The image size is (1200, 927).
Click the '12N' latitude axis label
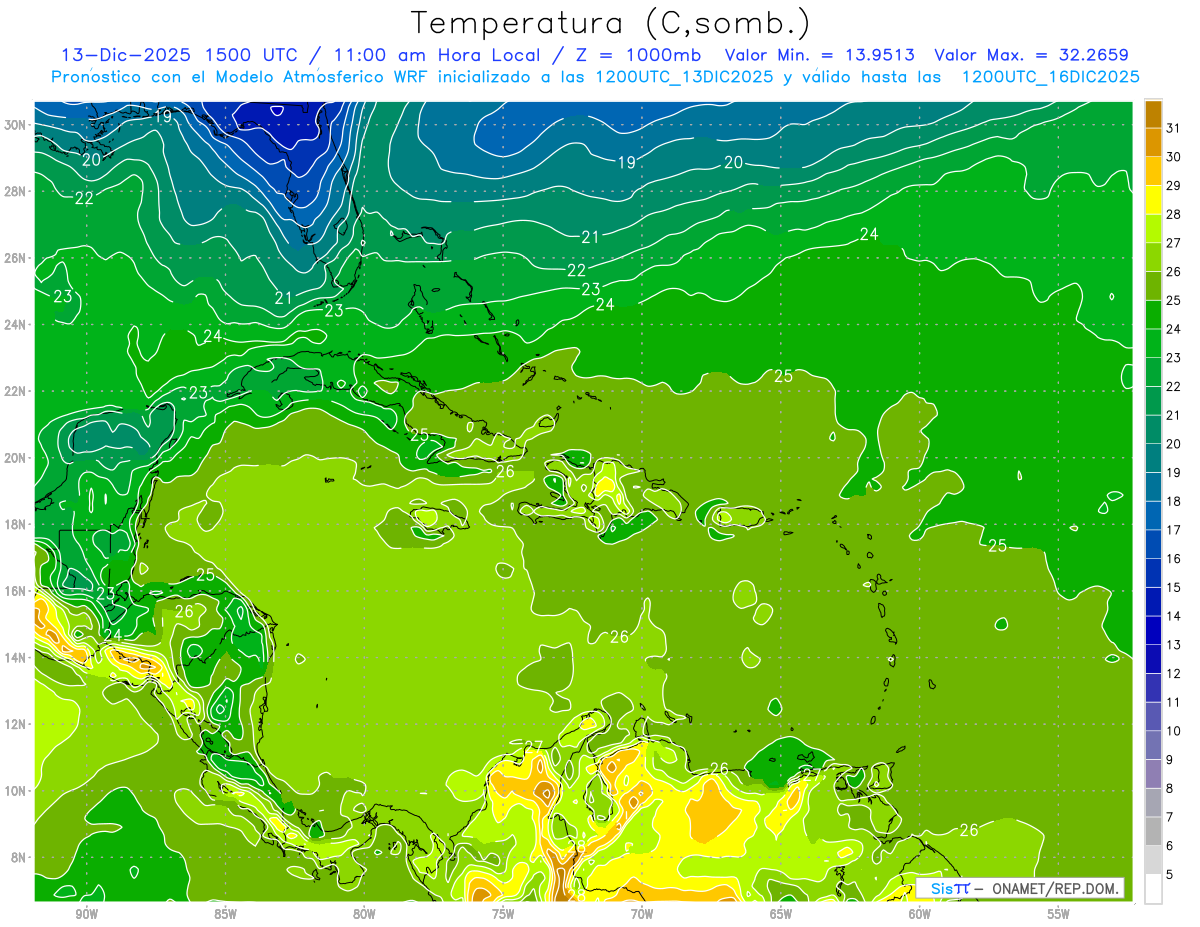click(x=16, y=724)
